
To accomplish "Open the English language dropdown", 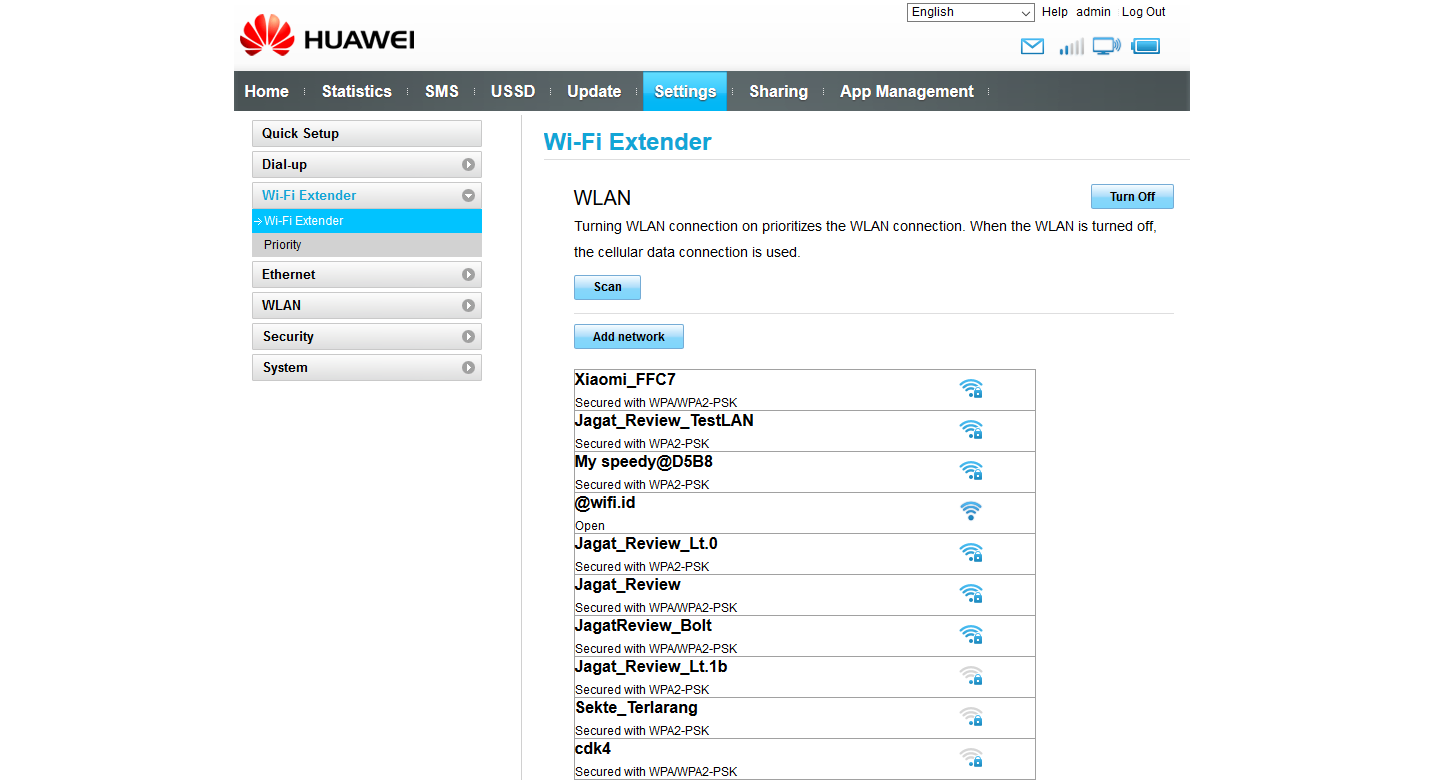I will click(x=970, y=12).
